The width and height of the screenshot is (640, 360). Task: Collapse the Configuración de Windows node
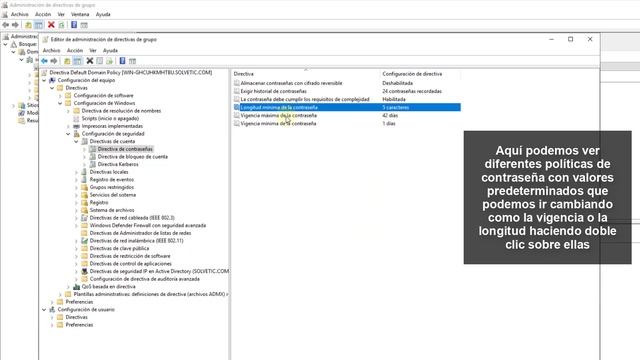(60, 103)
